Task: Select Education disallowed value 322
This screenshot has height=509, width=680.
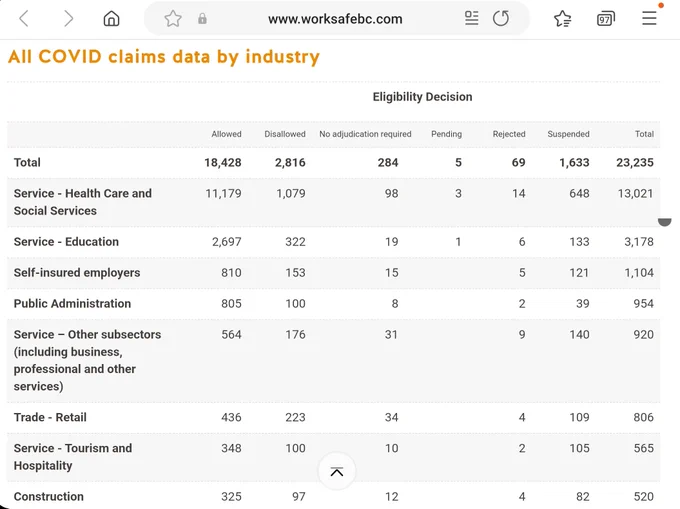Action: point(295,241)
